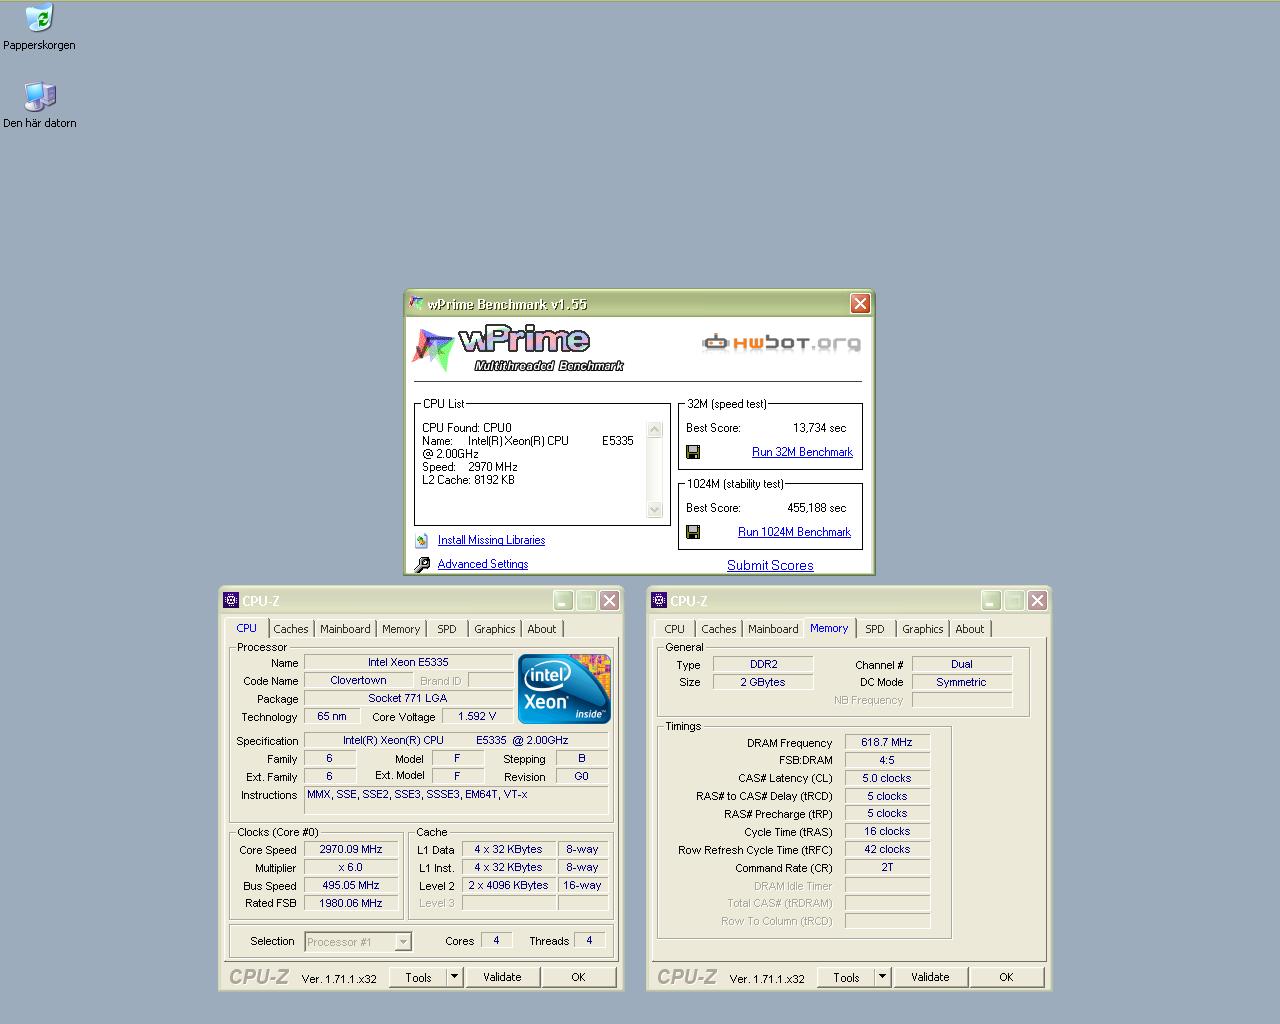Run the 1024M Benchmark
This screenshot has width=1280, height=1024.
point(794,532)
